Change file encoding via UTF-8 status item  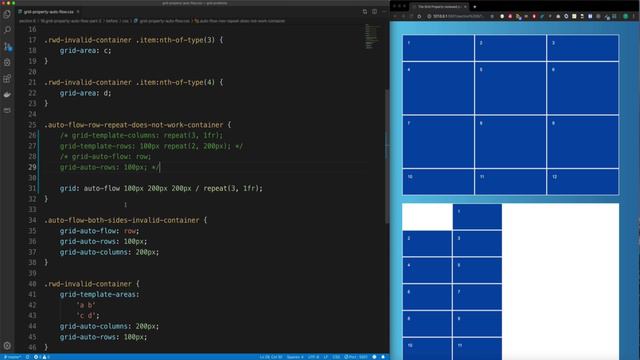(313, 357)
